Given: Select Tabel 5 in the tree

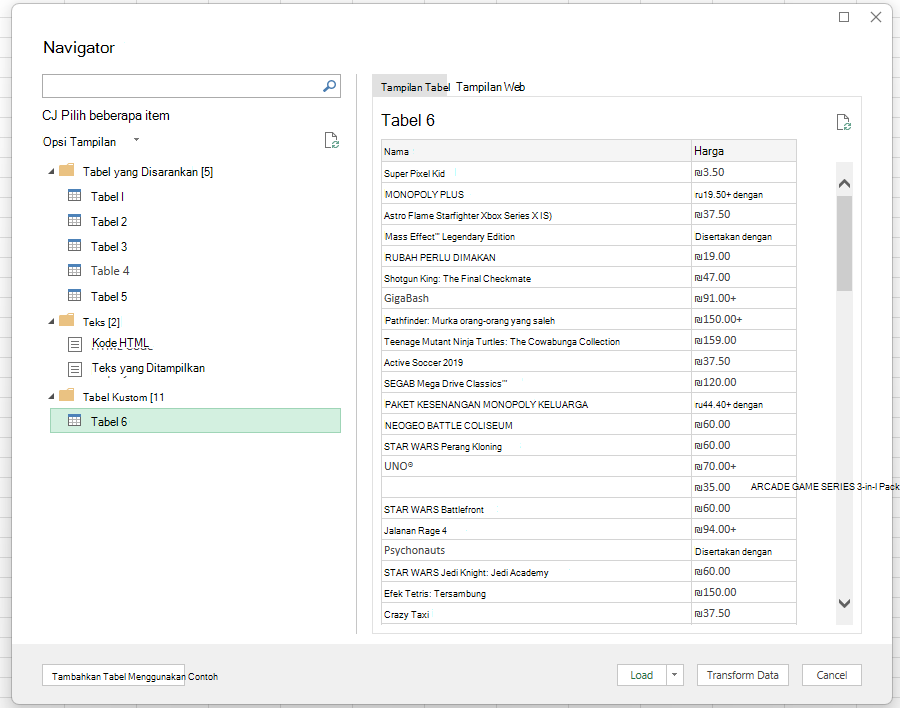Looking at the screenshot, I should pos(108,297).
